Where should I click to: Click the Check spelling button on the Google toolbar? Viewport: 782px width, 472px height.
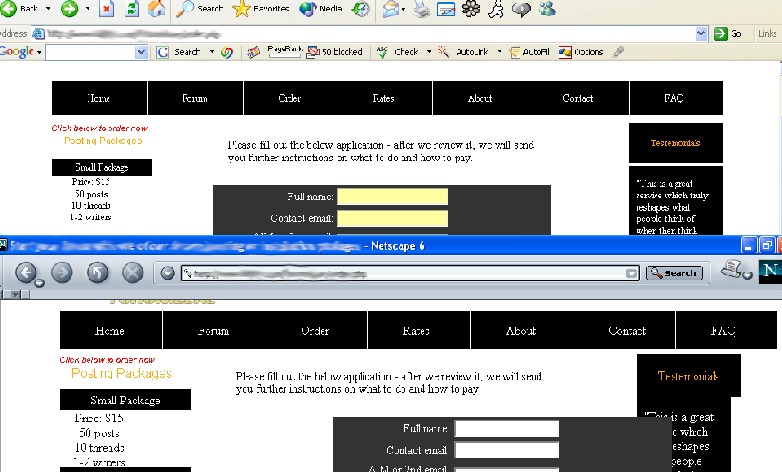(397, 51)
